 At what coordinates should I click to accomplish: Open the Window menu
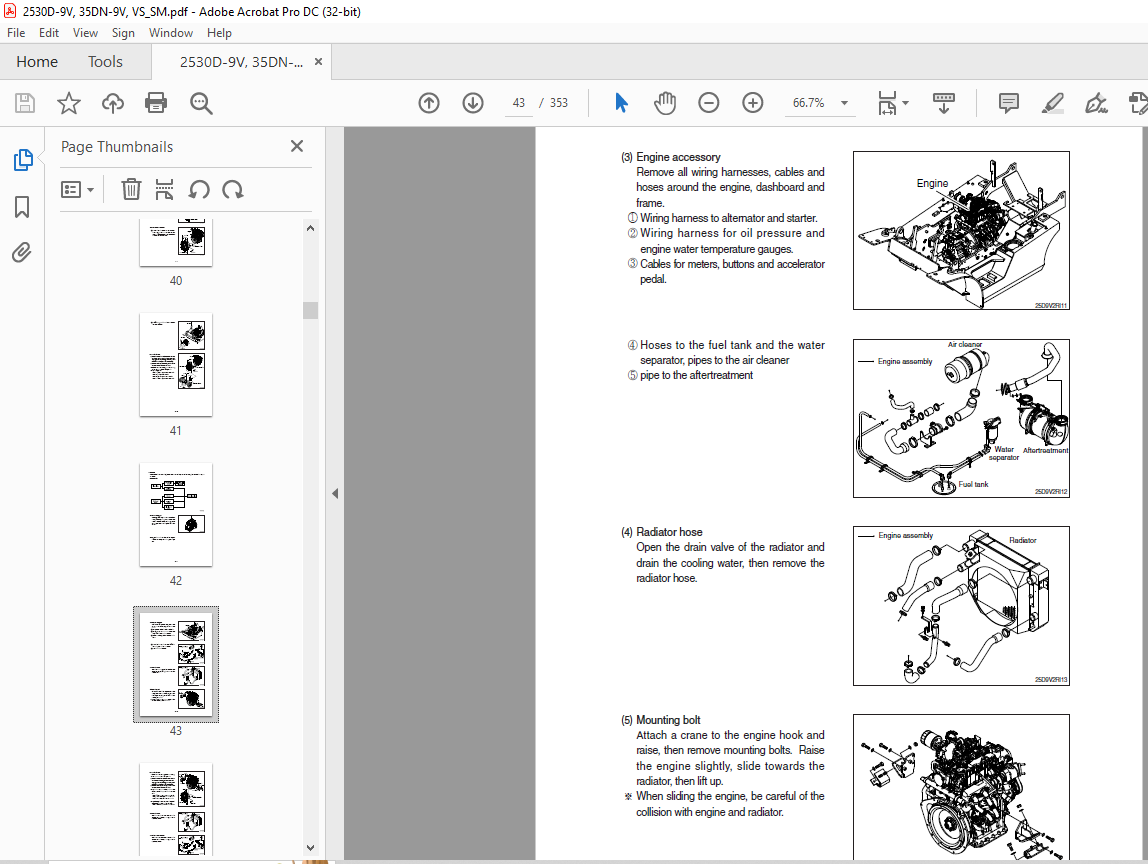click(x=171, y=33)
